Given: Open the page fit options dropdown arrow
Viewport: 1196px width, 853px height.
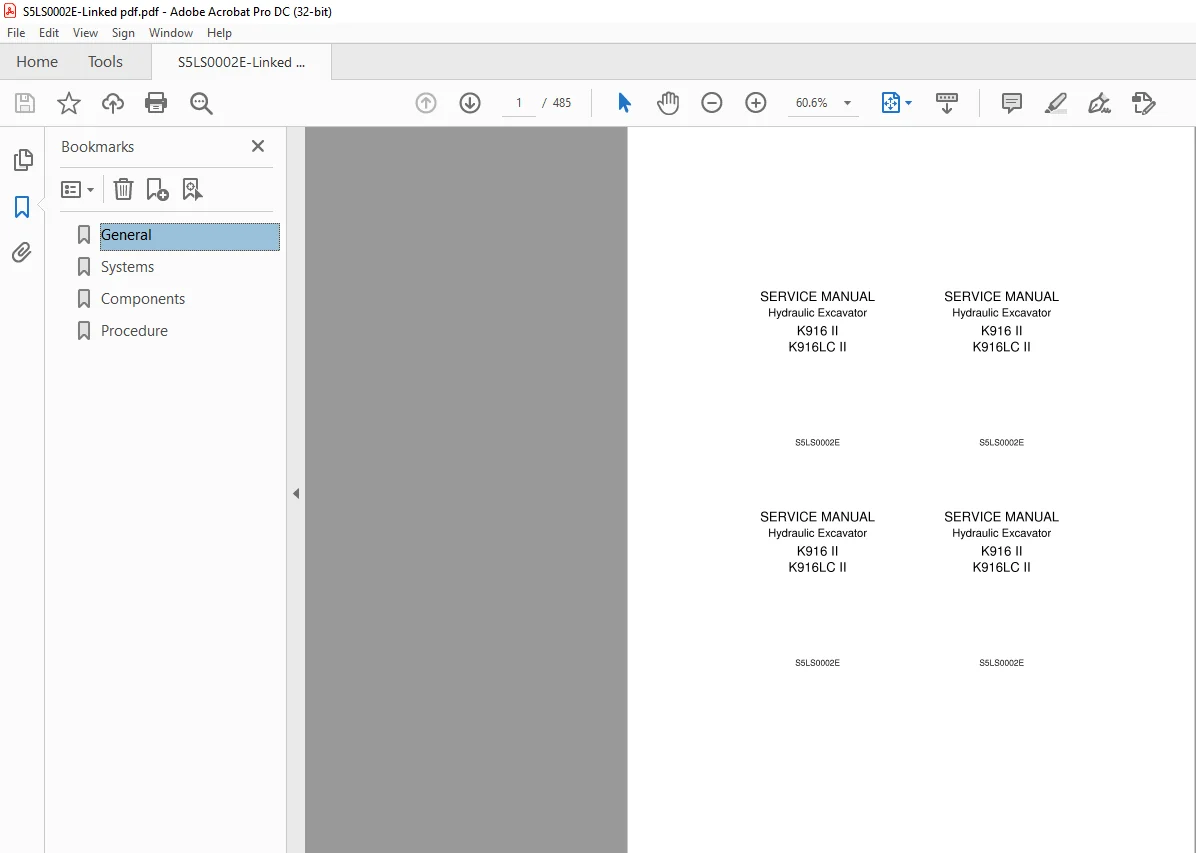Looking at the screenshot, I should (908, 103).
